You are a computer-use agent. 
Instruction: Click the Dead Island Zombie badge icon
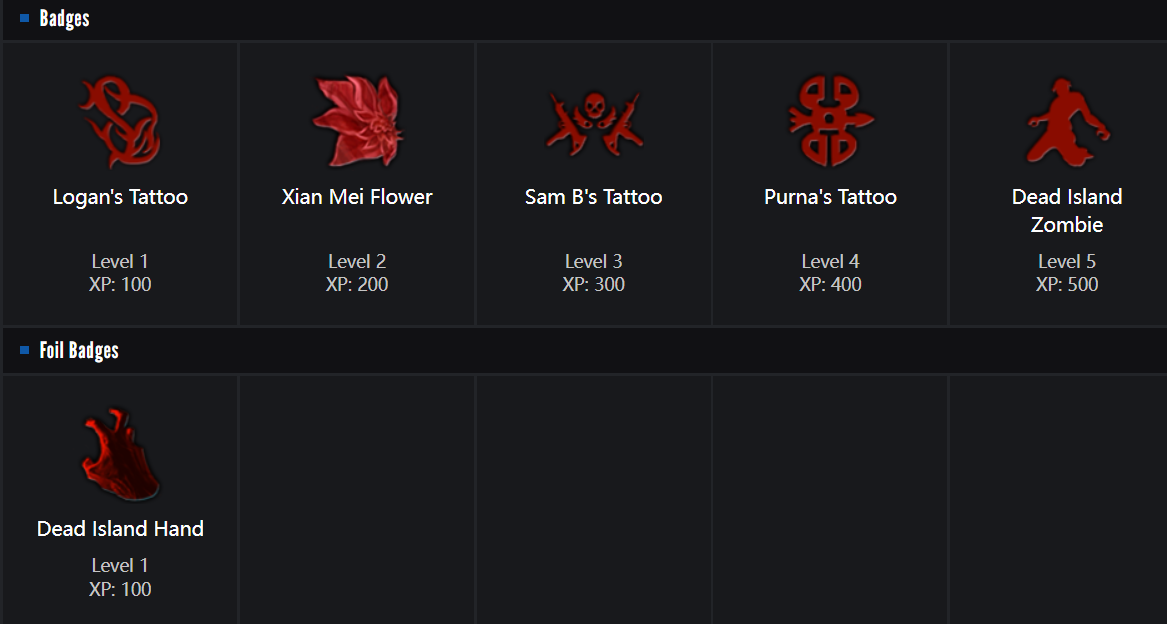(1067, 123)
